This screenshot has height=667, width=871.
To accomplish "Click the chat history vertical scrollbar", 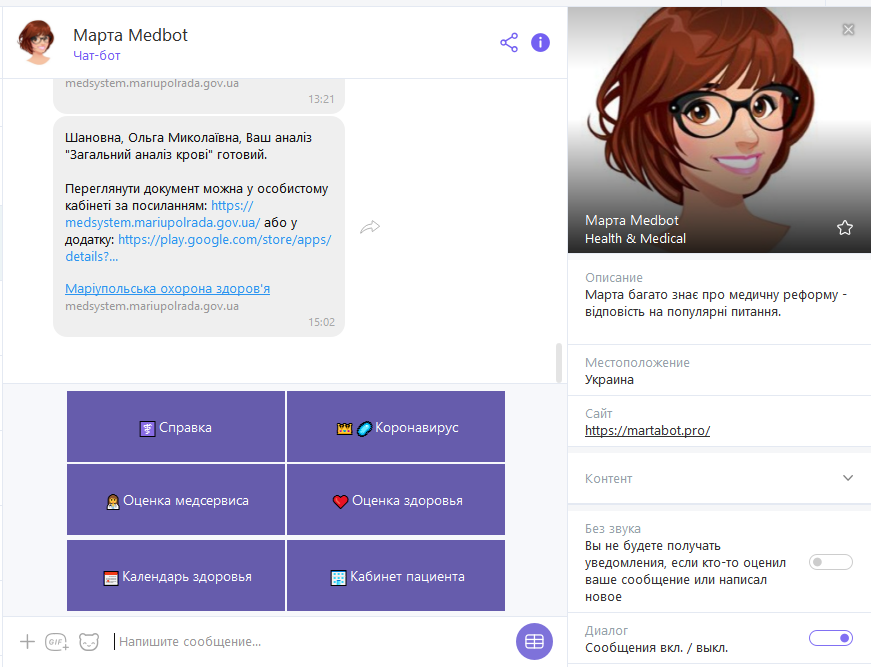I will point(559,362).
